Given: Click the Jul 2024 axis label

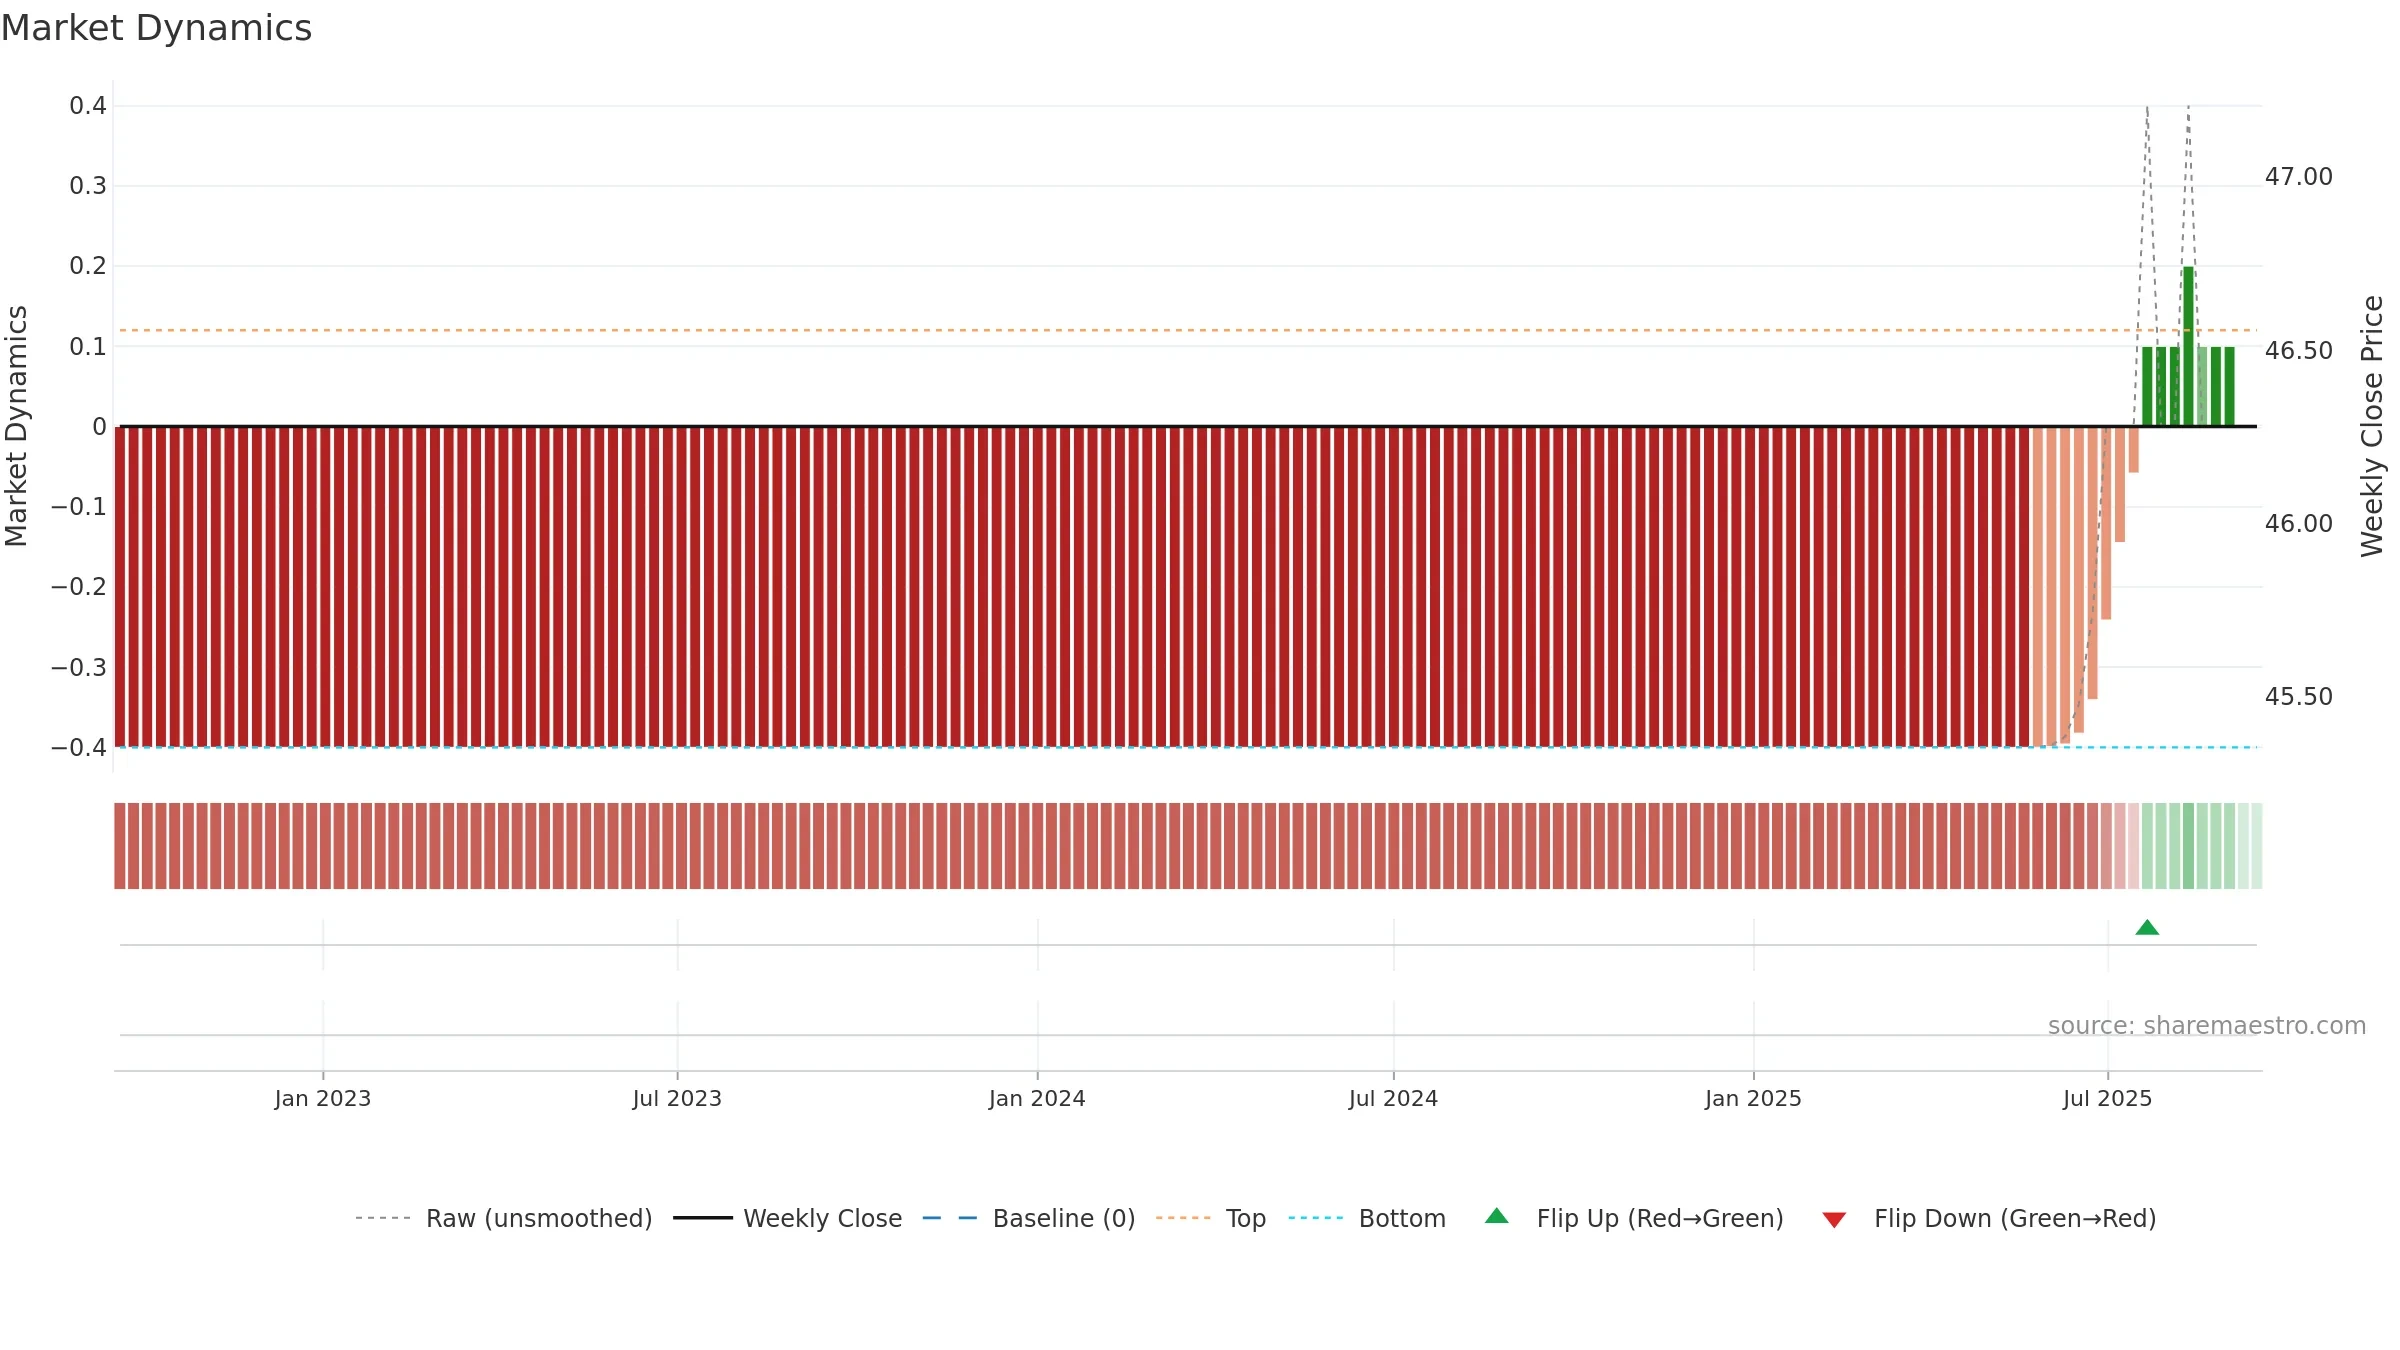Looking at the screenshot, I should 1393,1099.
